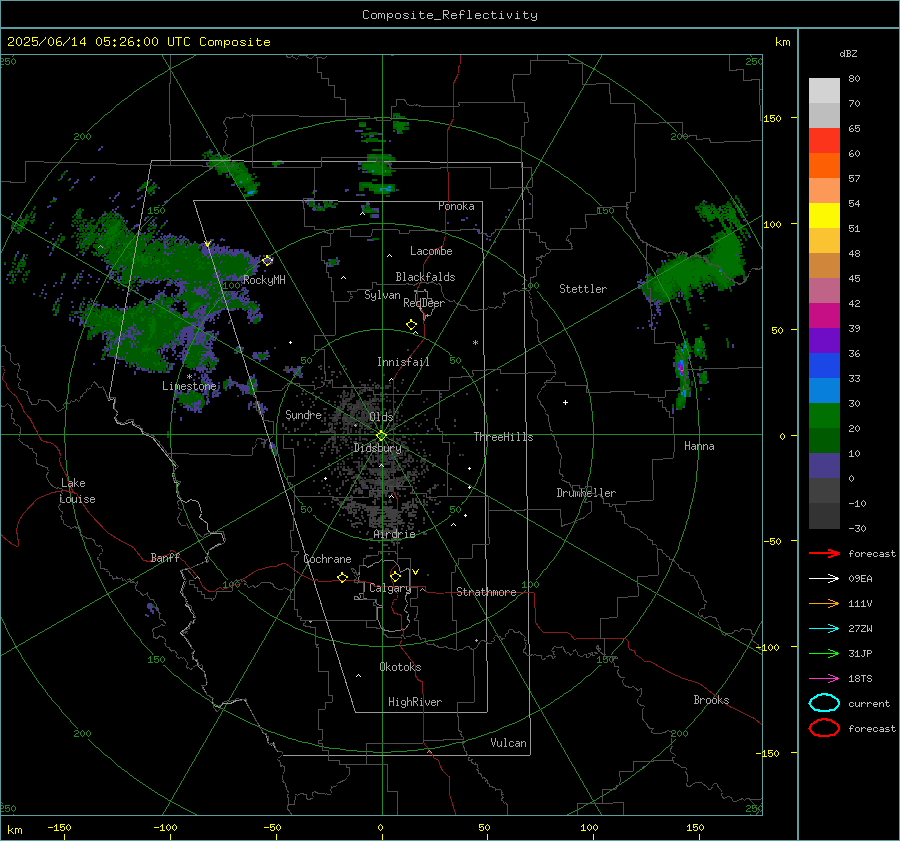Image resolution: width=900 pixels, height=841 pixels.
Task: Click the yellow diamond marker under Cochrane
Action: (343, 577)
